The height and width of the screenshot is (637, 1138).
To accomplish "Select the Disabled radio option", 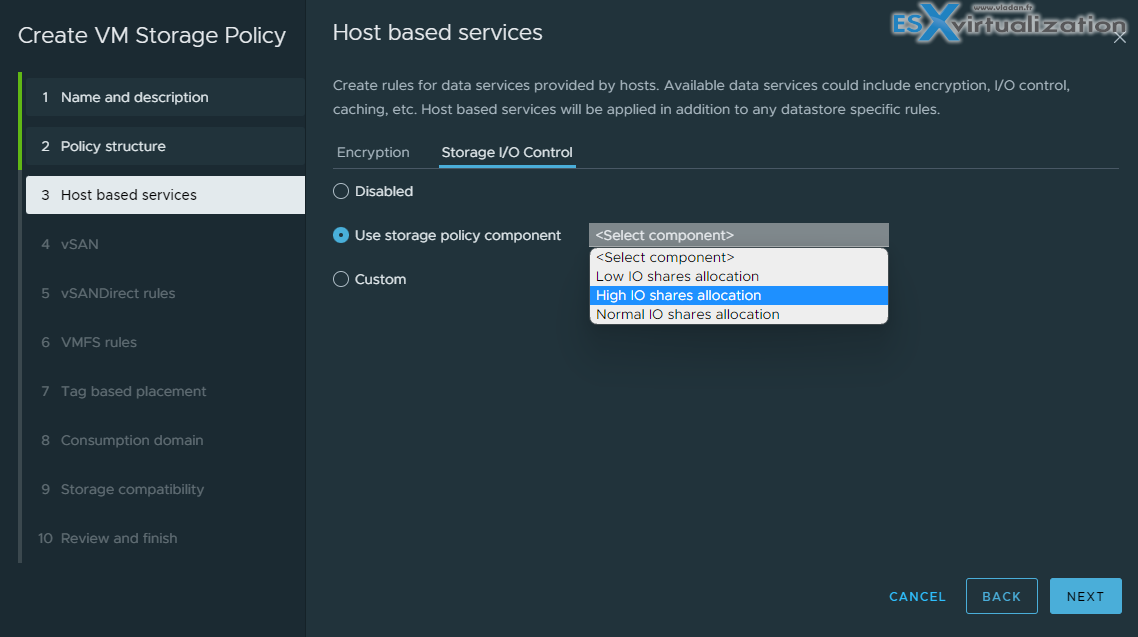I will 340,192.
